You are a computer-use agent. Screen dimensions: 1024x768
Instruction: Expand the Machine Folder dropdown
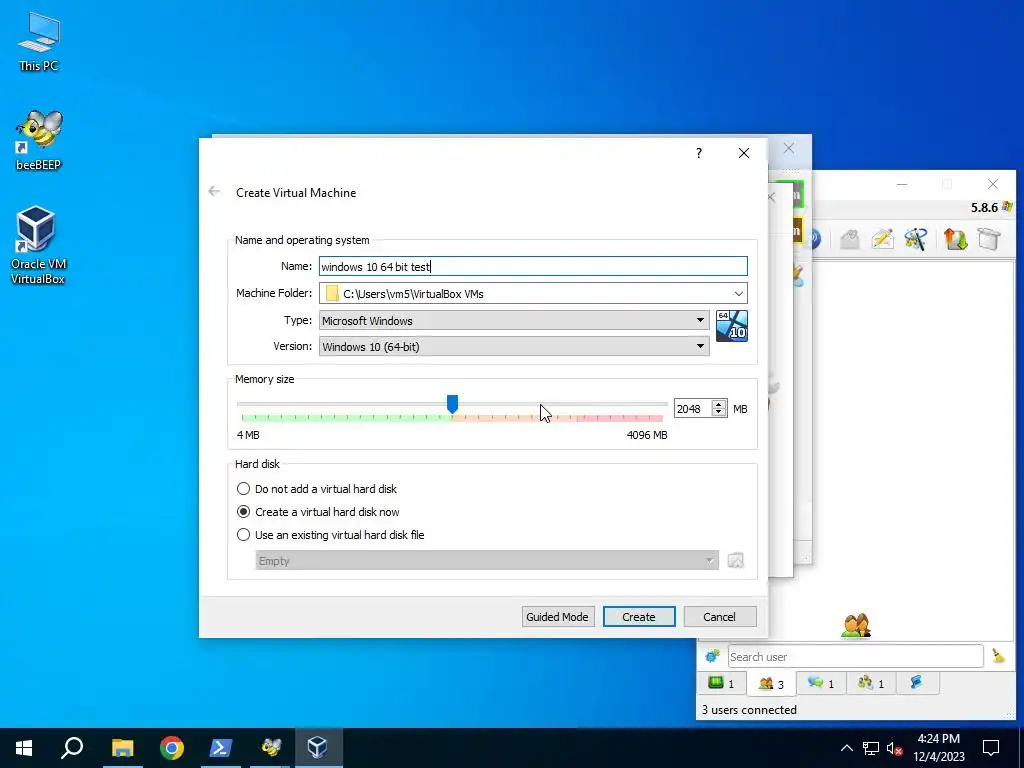(739, 293)
